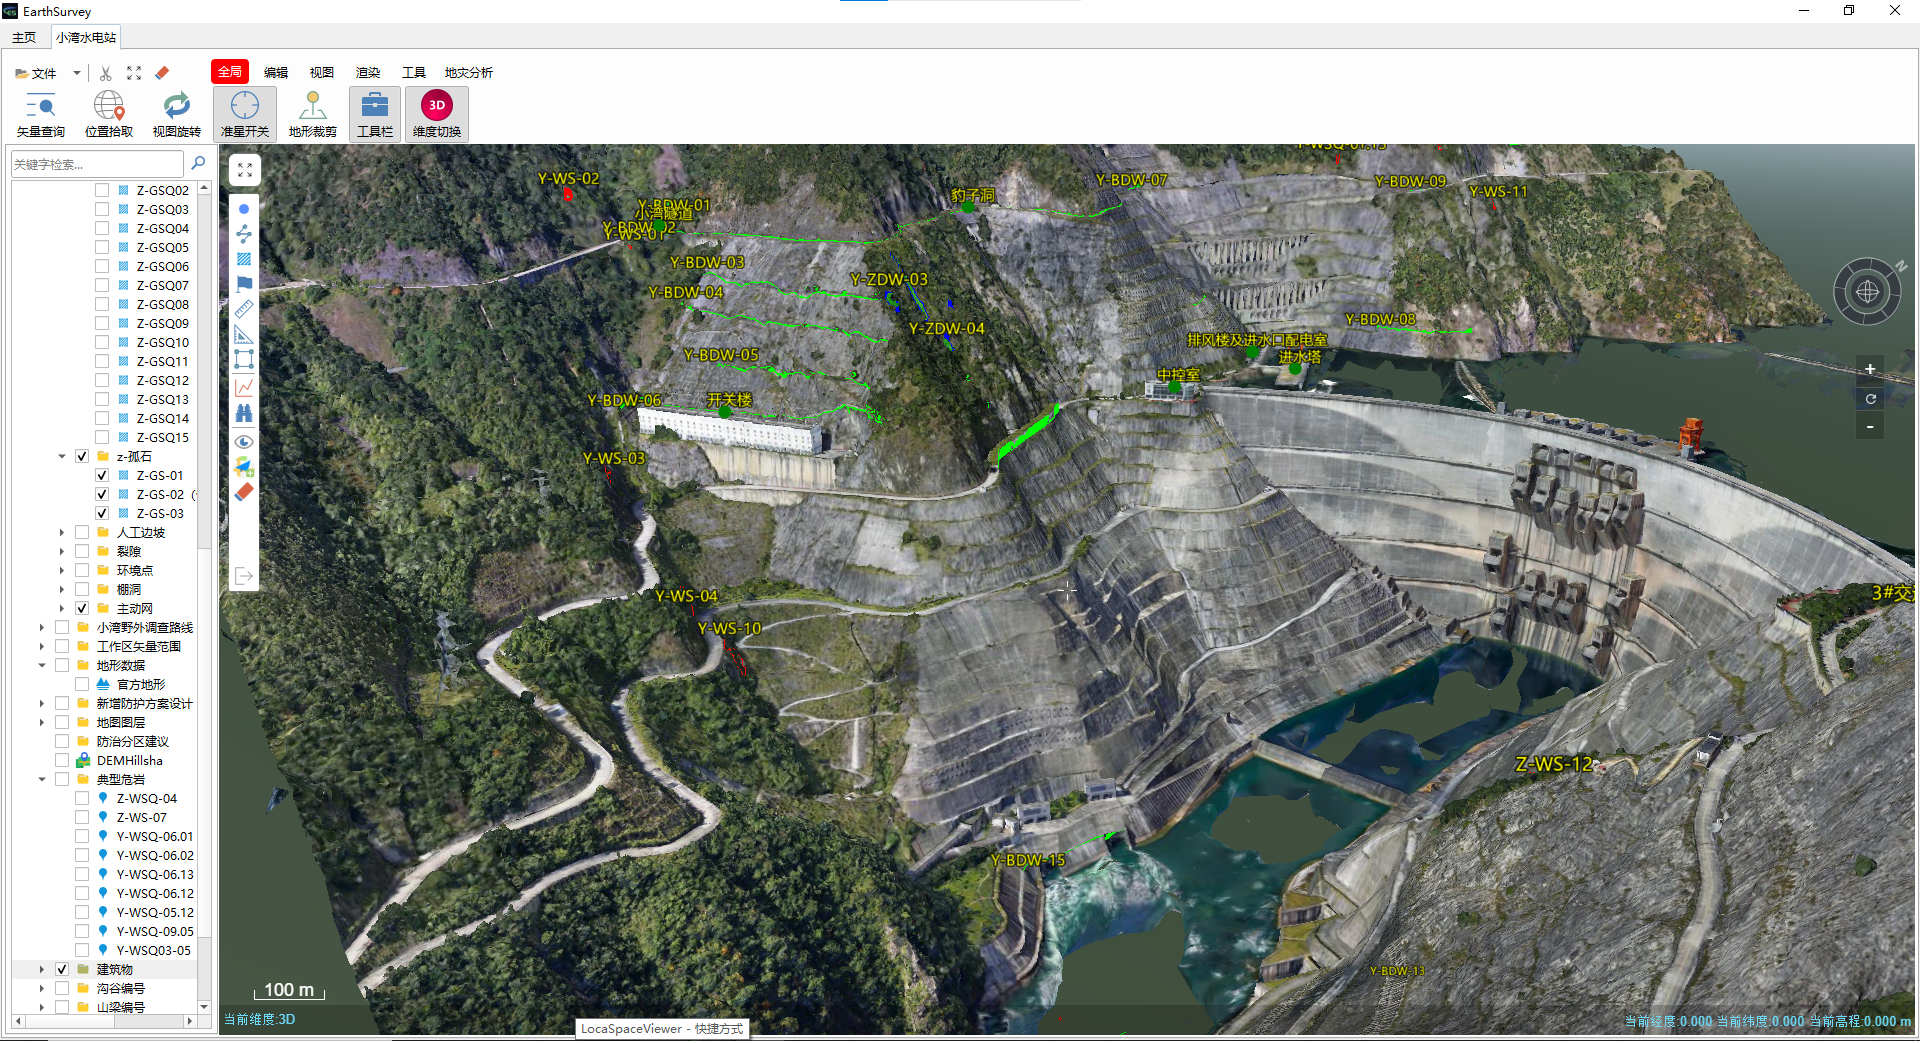Image resolution: width=1920 pixels, height=1043 pixels.
Task: Collapse the z-孤石 folder
Action: pos(62,456)
